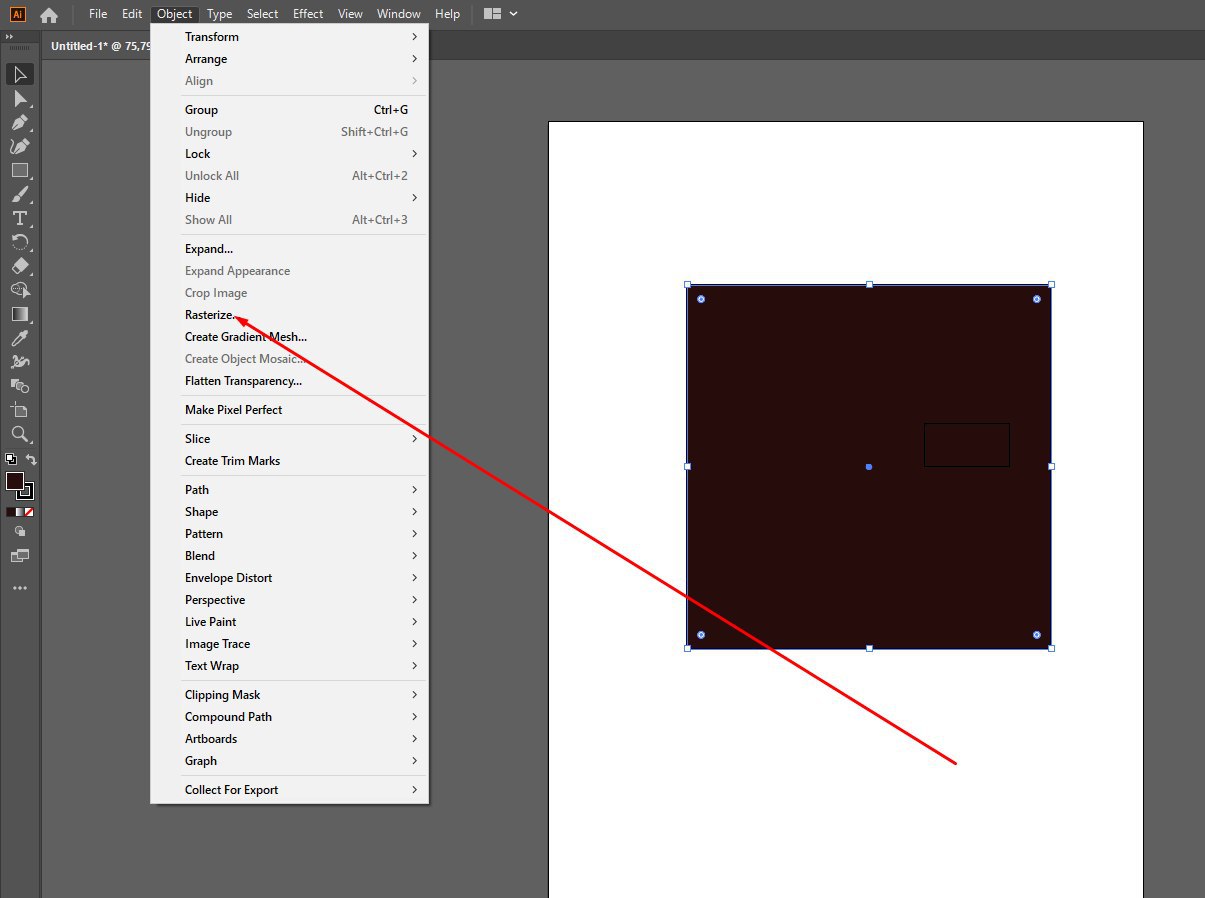1205x898 pixels.
Task: Select the Rotate tool
Action: [x=20, y=242]
